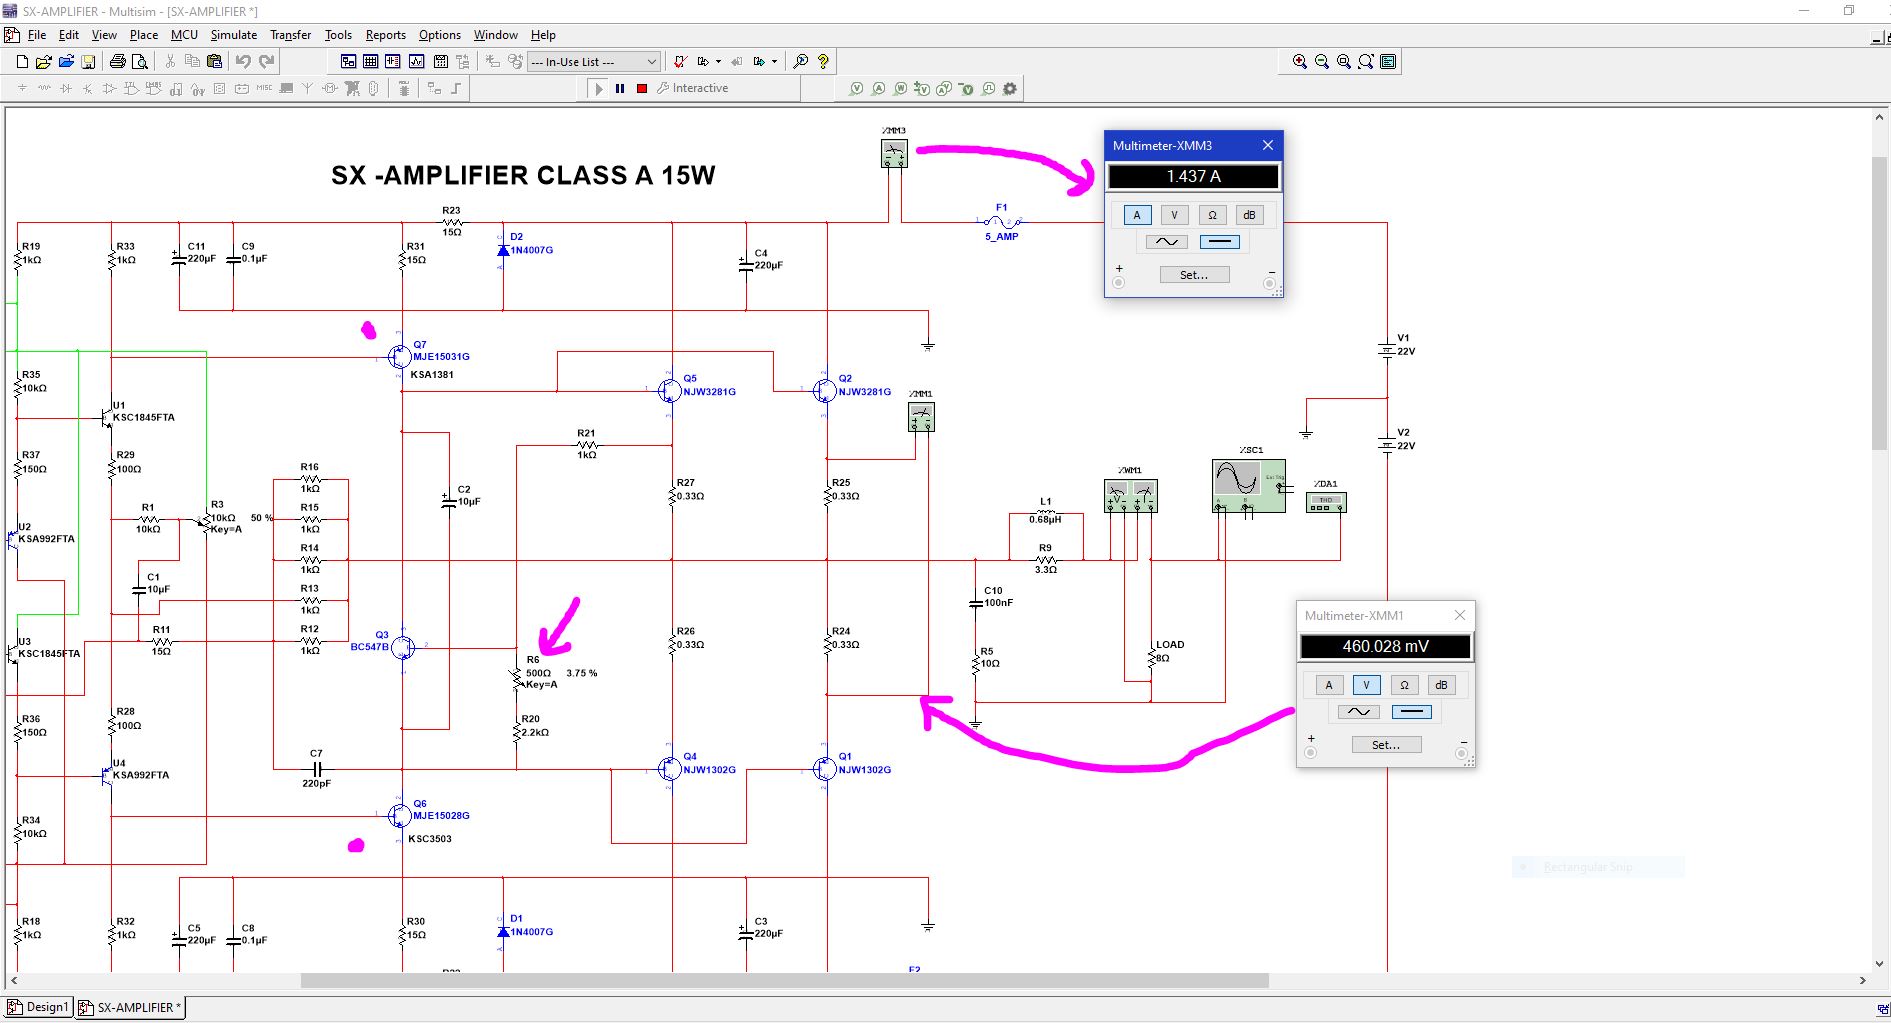Click the vertical scrollbar thumb
The width and height of the screenshot is (1891, 1023).
tap(1880, 303)
